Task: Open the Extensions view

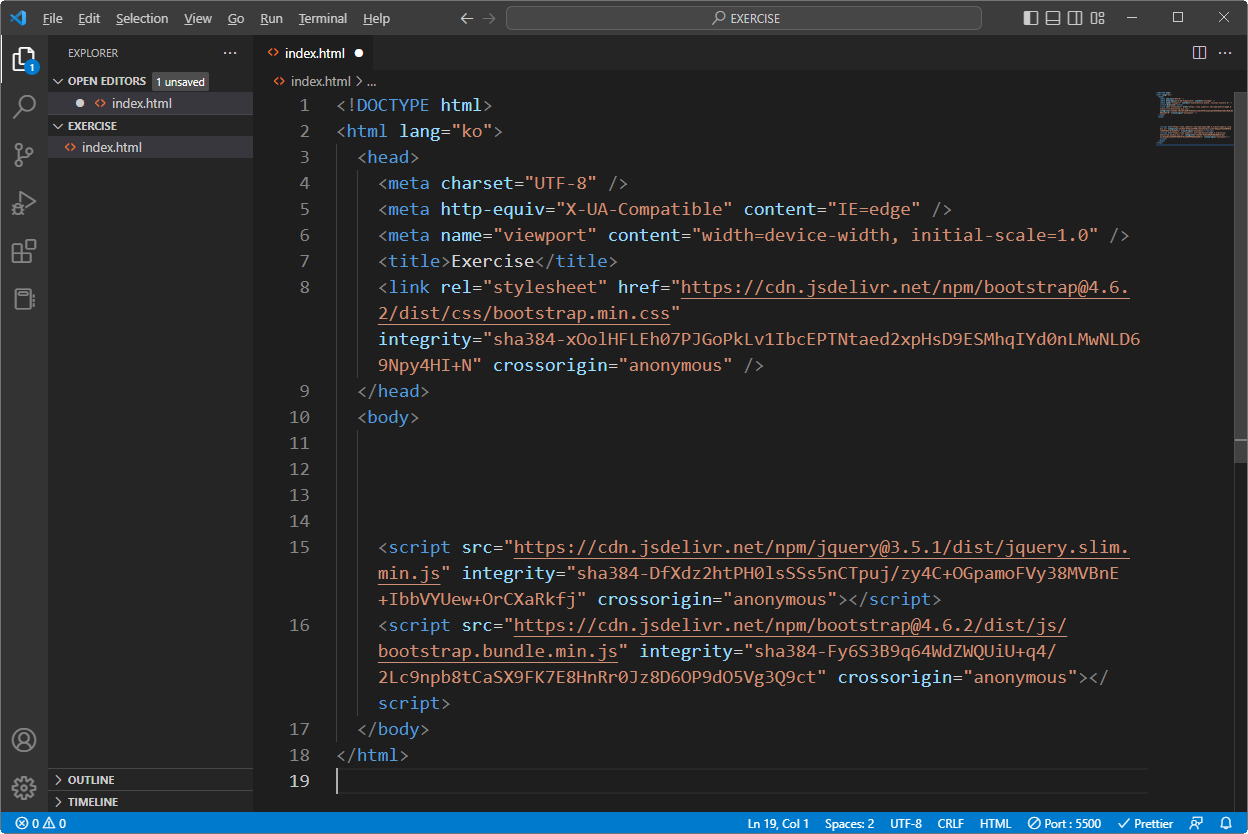Action: (24, 251)
